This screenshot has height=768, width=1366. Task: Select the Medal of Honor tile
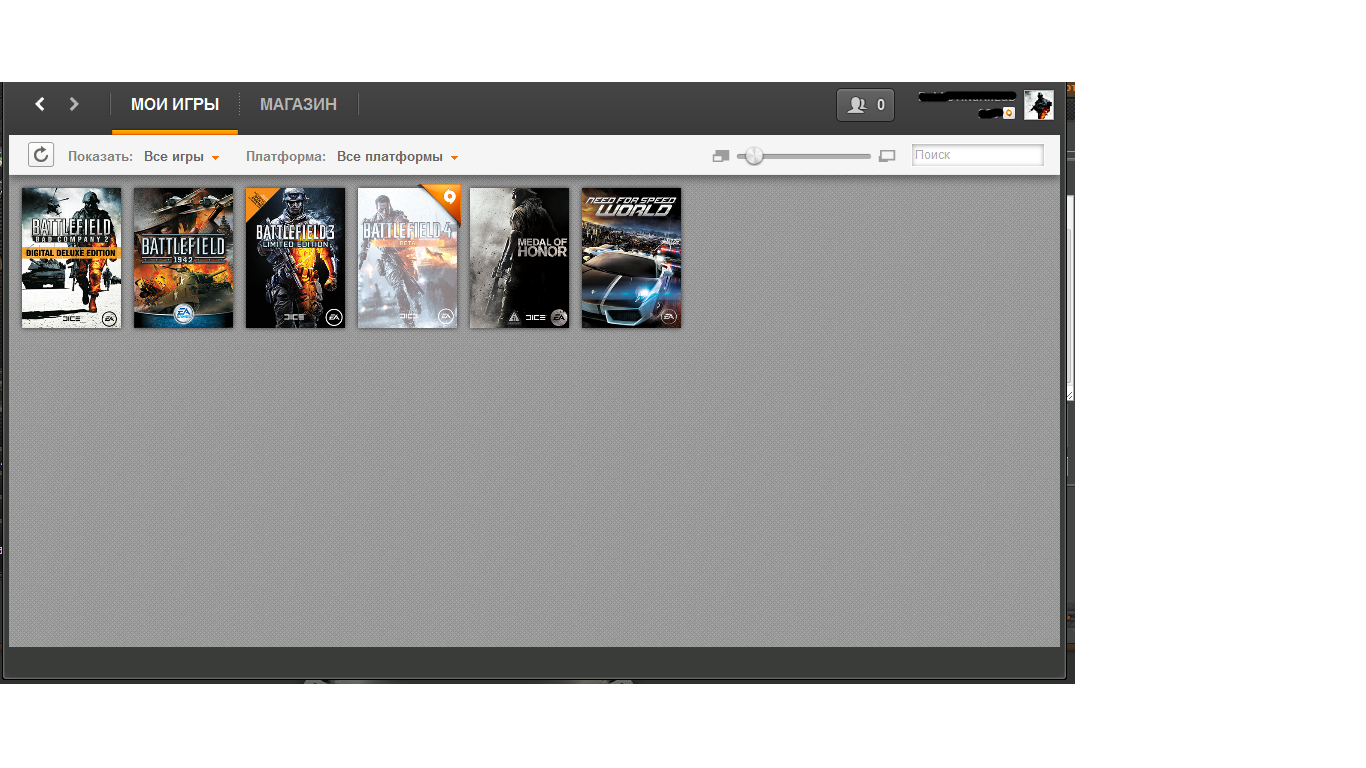520,258
